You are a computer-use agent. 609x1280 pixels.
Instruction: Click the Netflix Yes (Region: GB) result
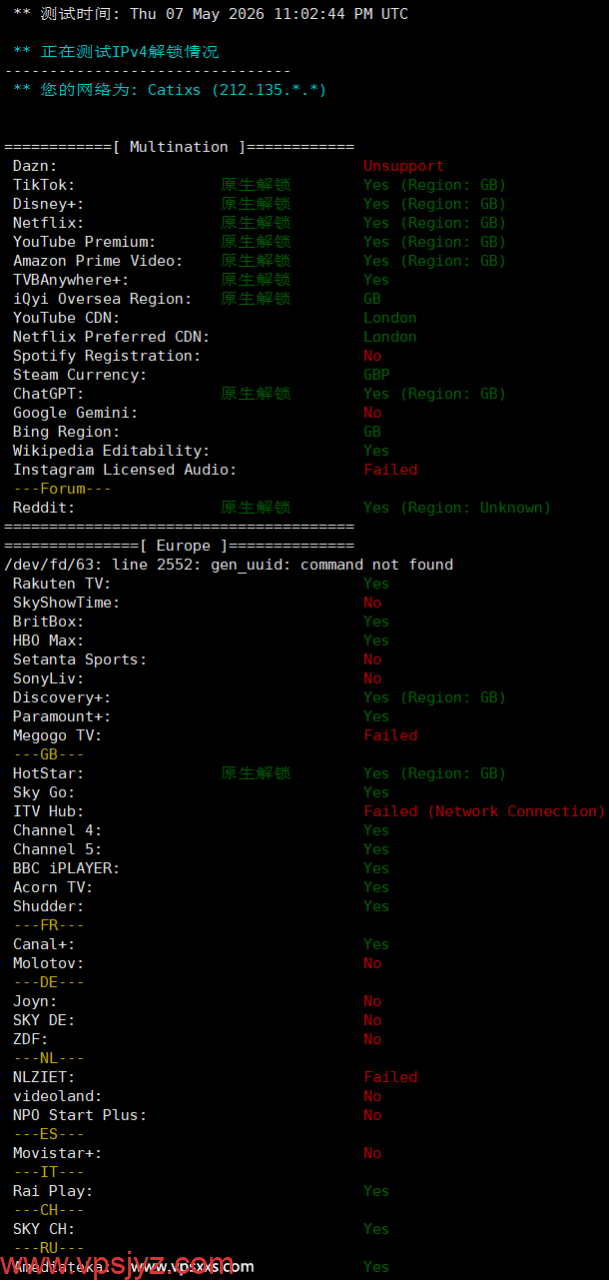(435, 223)
